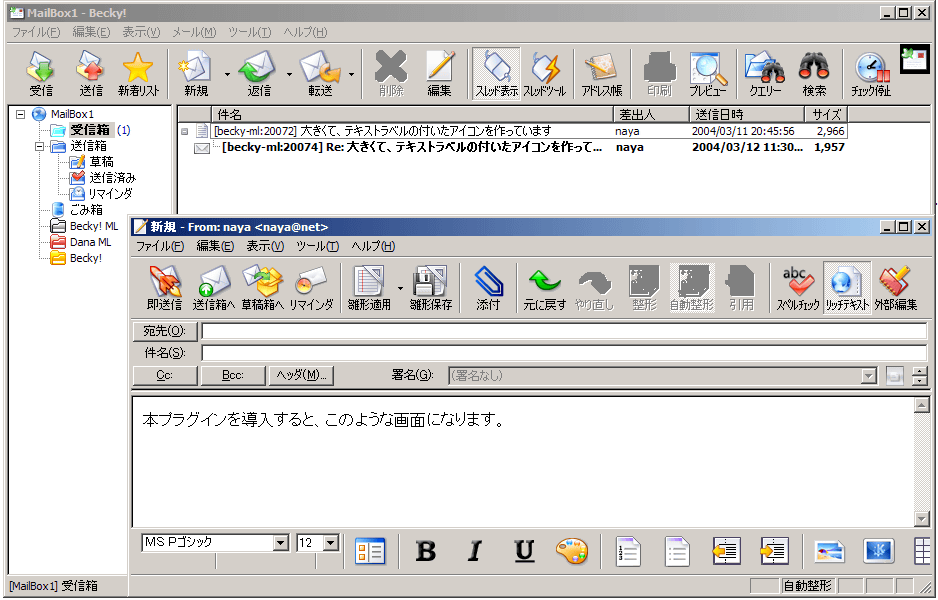Collapse the MailBox1 tree node
This screenshot has width=938, height=600.
[20, 114]
